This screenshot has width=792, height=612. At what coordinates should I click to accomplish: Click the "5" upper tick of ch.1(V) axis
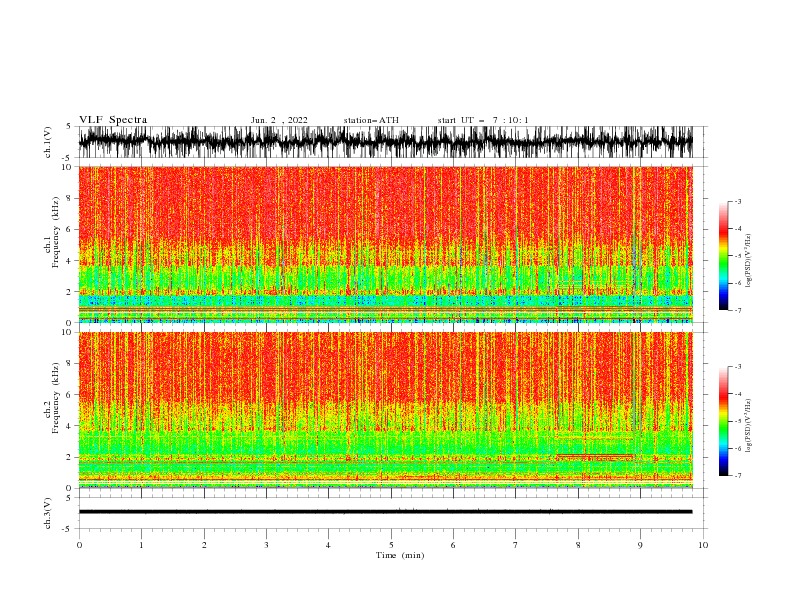(69, 126)
